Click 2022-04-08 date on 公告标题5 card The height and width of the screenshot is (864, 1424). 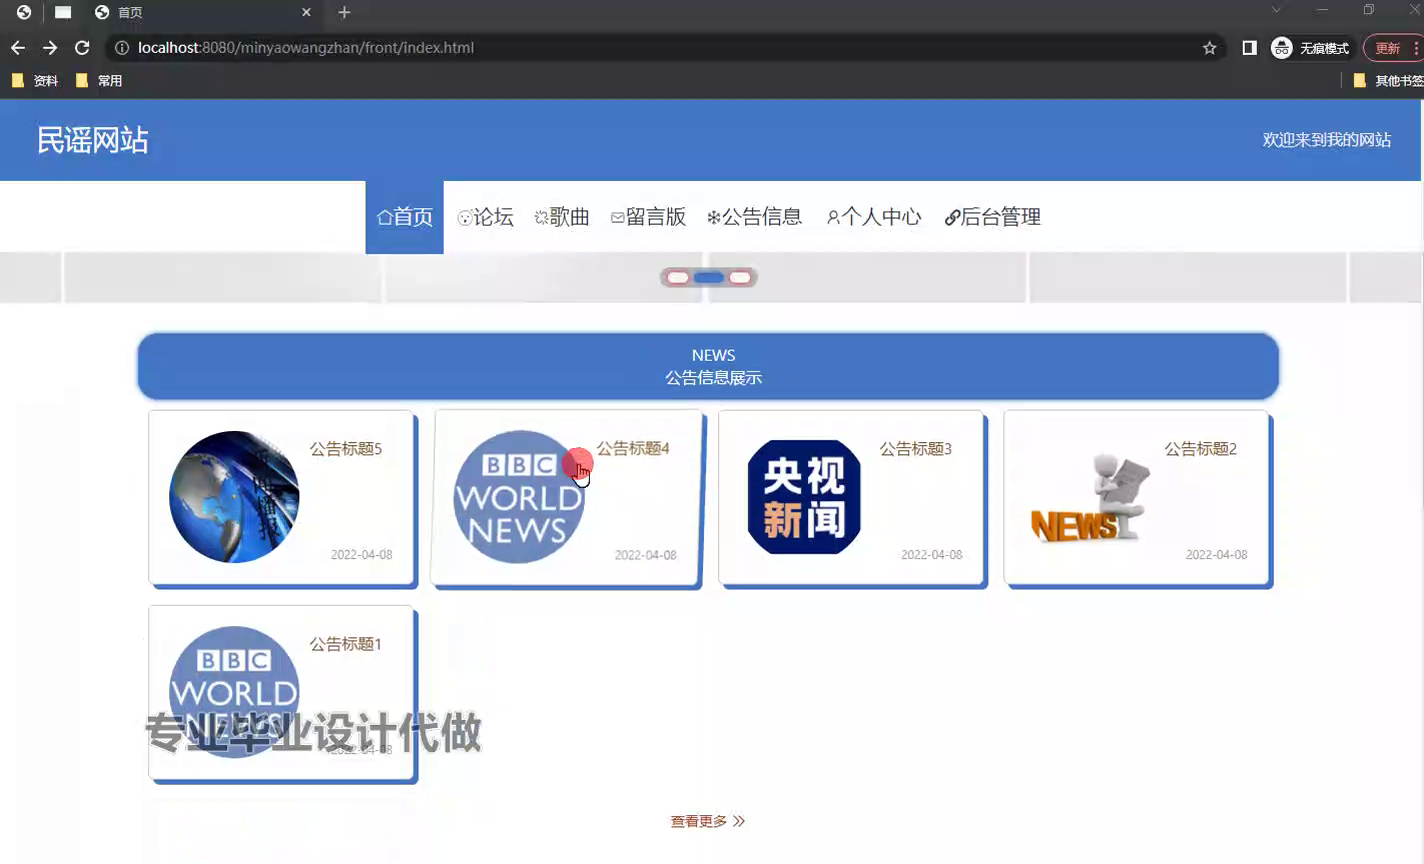(362, 555)
